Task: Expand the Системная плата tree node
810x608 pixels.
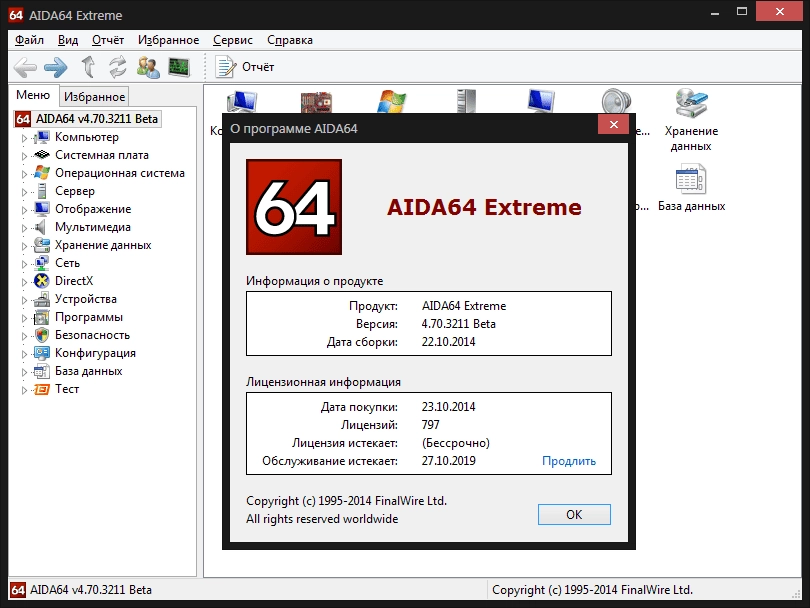Action: click(24, 156)
